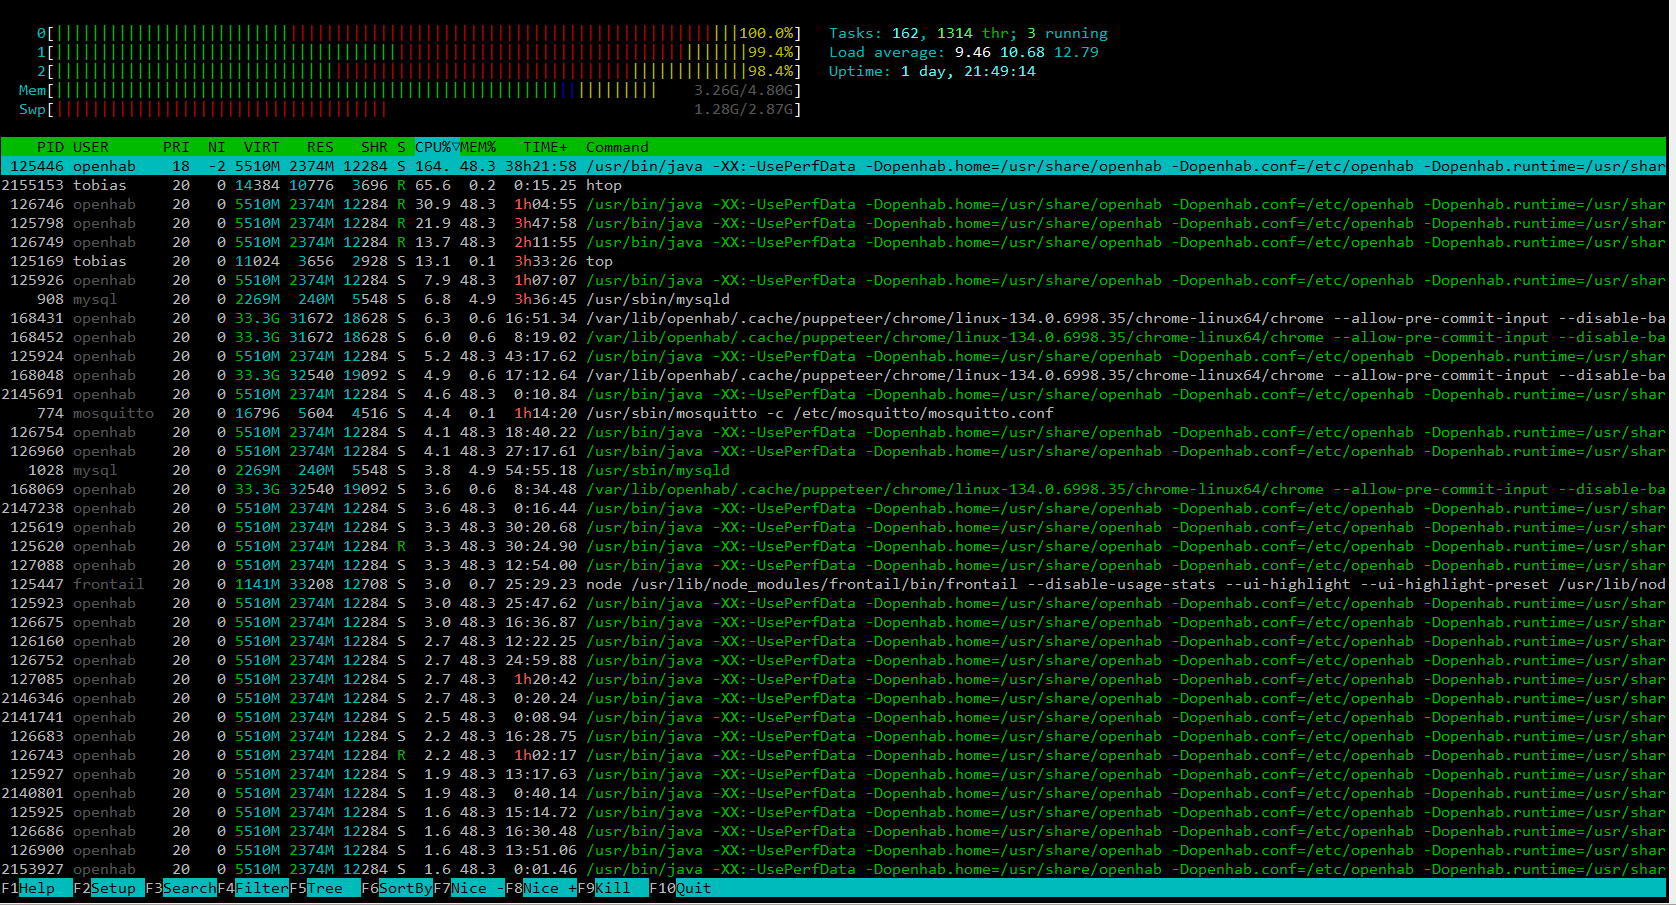This screenshot has width=1676, height=905.
Task: Sort by the MEM% column header
Action: (x=478, y=147)
